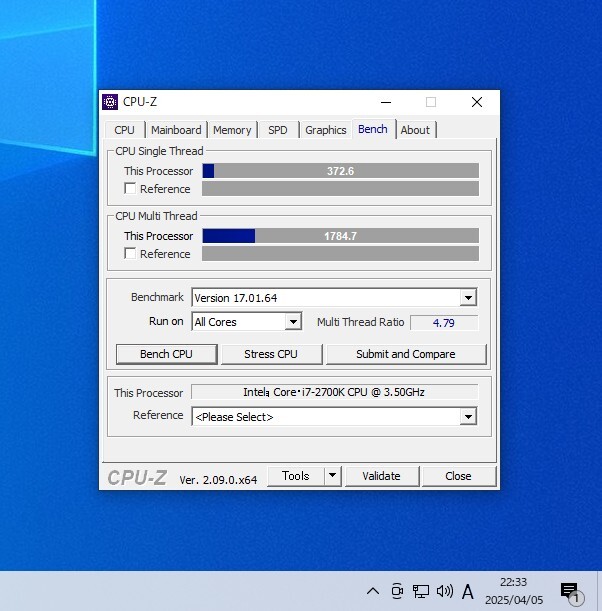The height and width of the screenshot is (611, 602).
Task: Expand the Benchmark version dropdown
Action: 468,298
